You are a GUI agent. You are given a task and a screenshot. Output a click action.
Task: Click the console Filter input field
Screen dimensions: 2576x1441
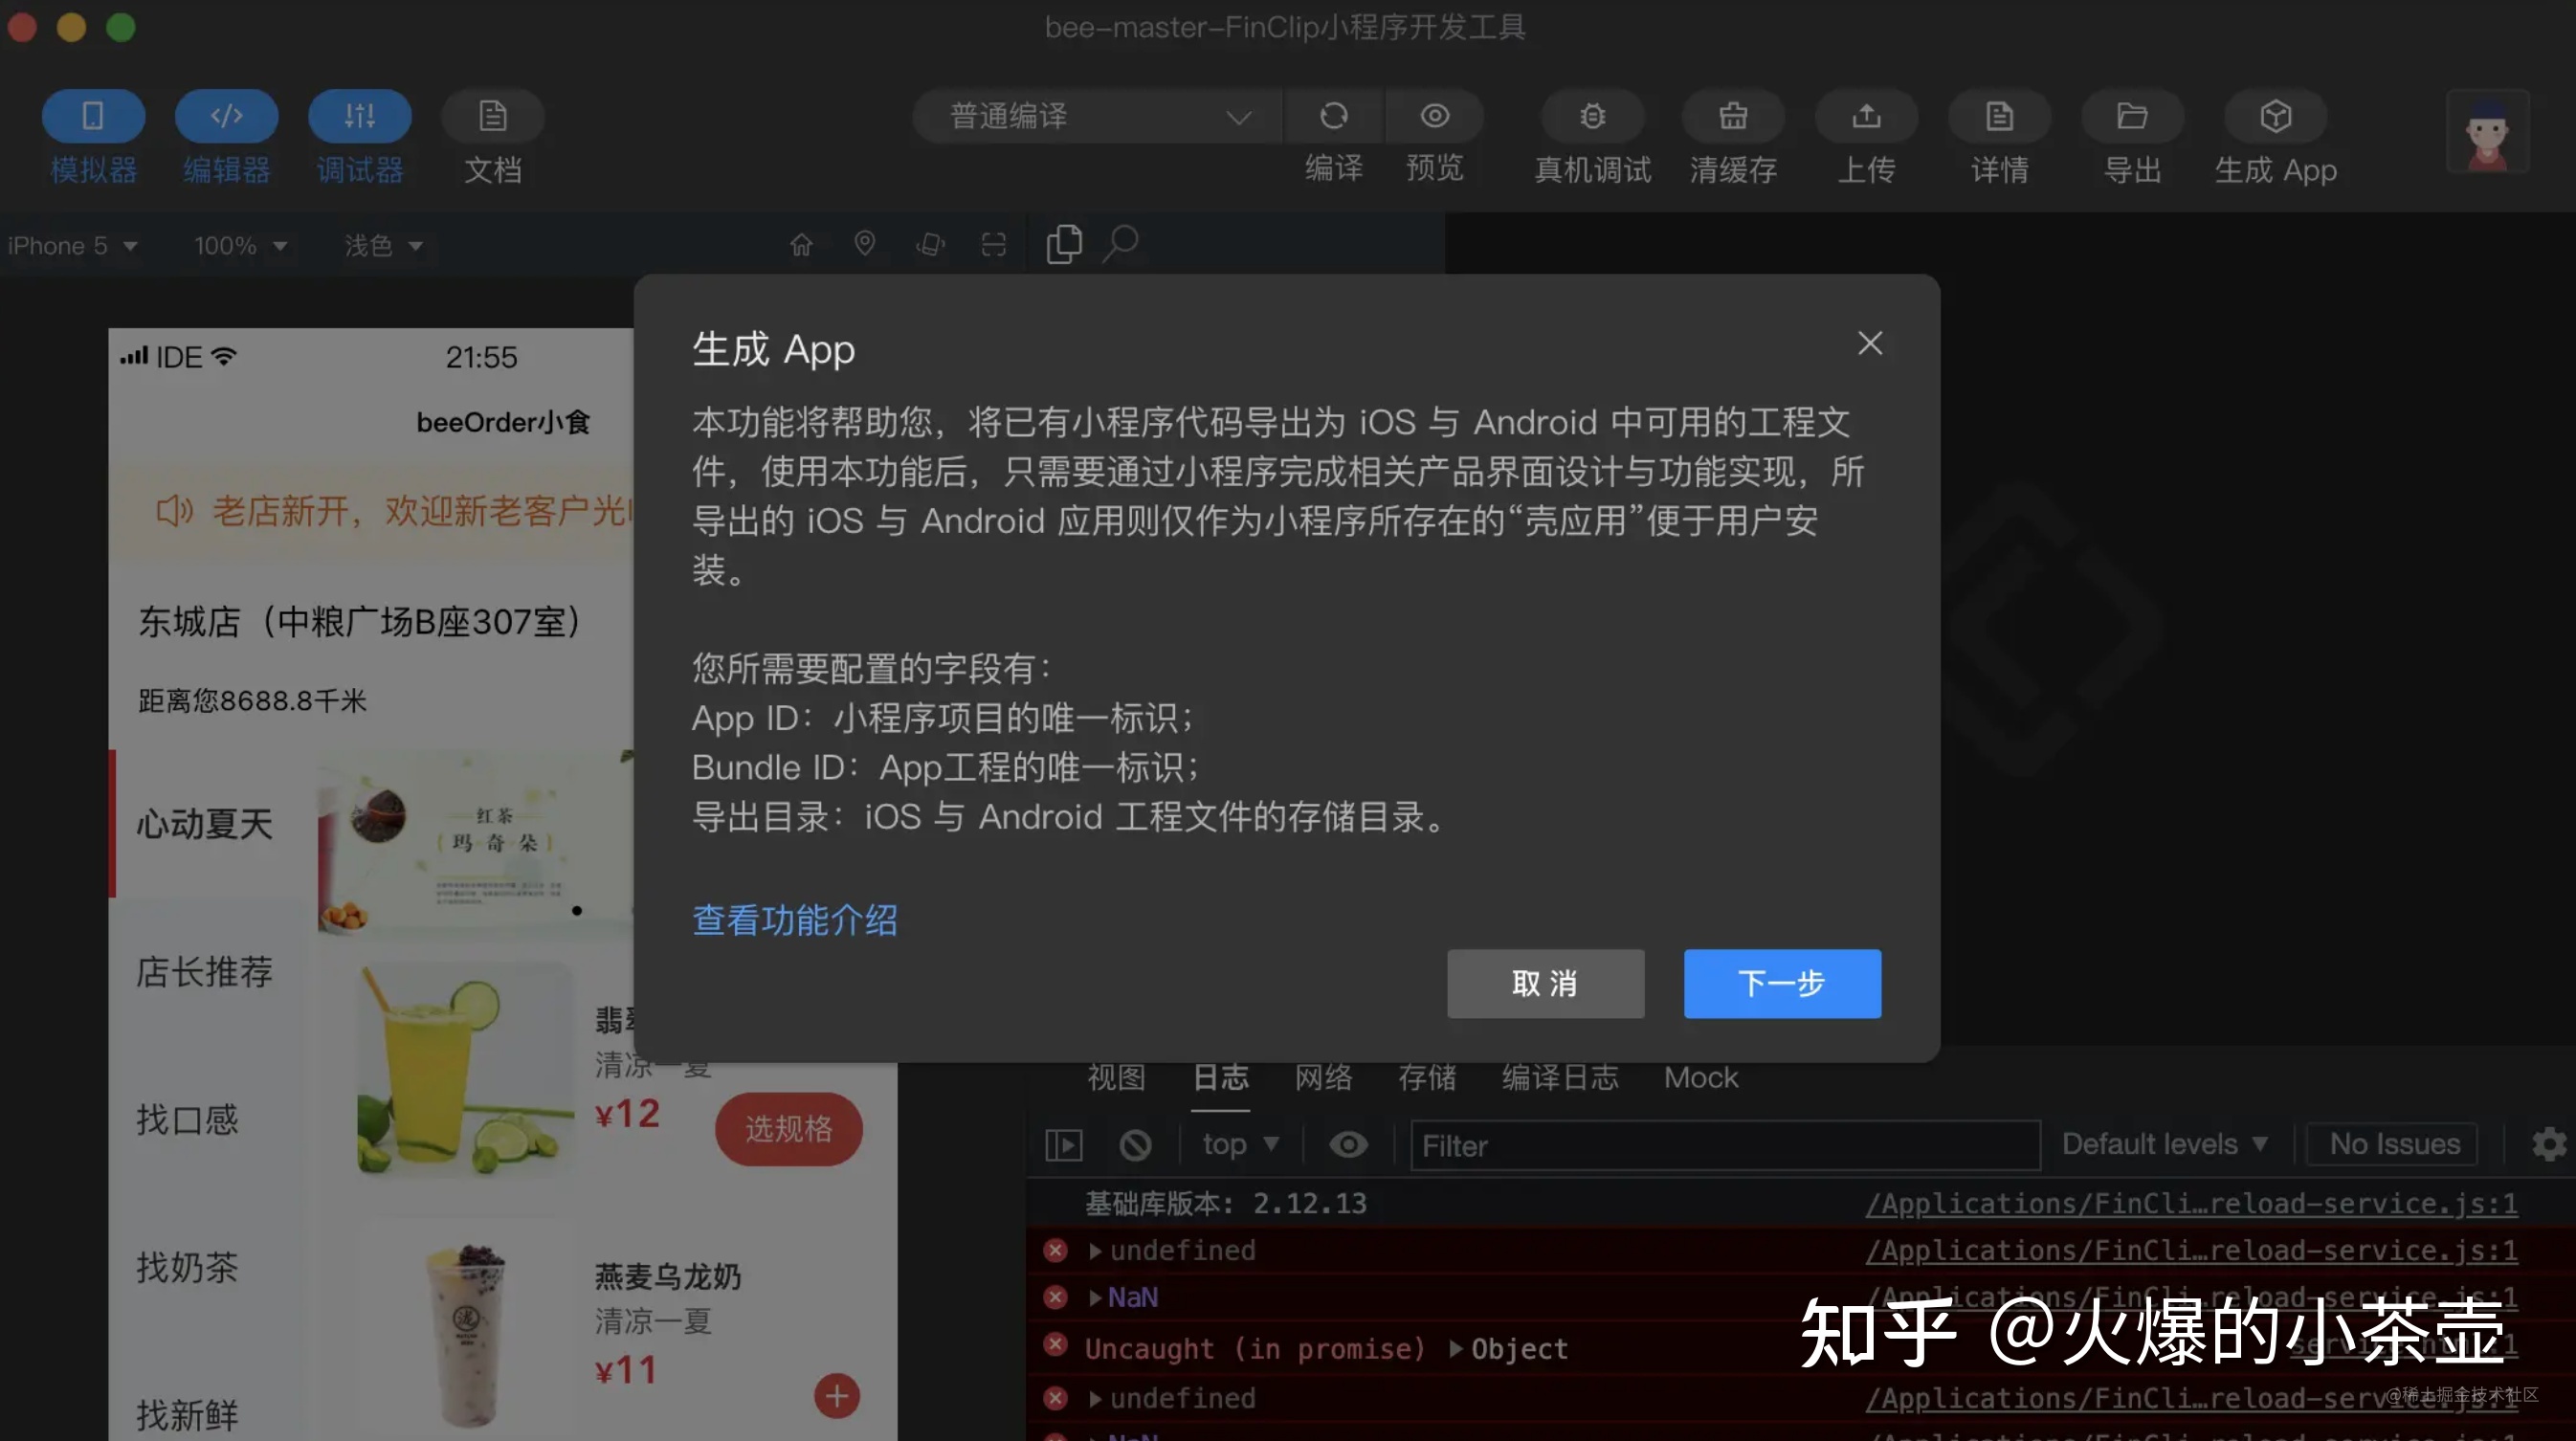(x=1725, y=1146)
